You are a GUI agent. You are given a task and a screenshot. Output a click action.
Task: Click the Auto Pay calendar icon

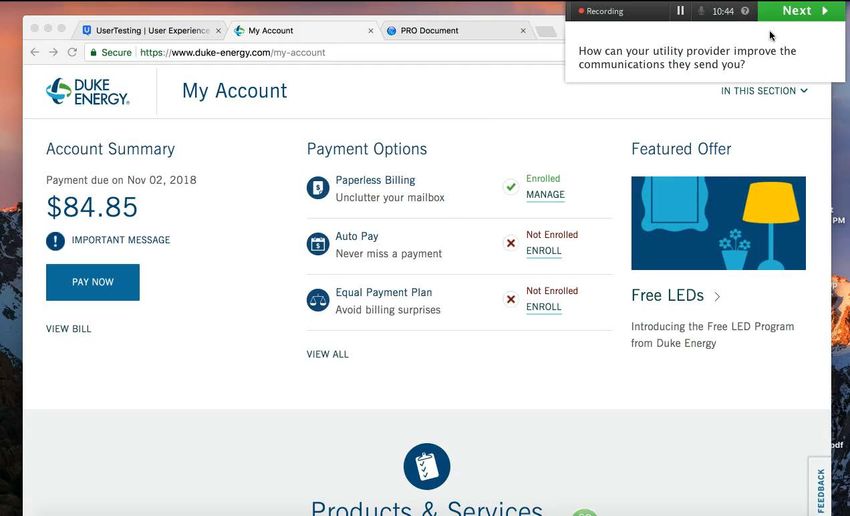[318, 244]
